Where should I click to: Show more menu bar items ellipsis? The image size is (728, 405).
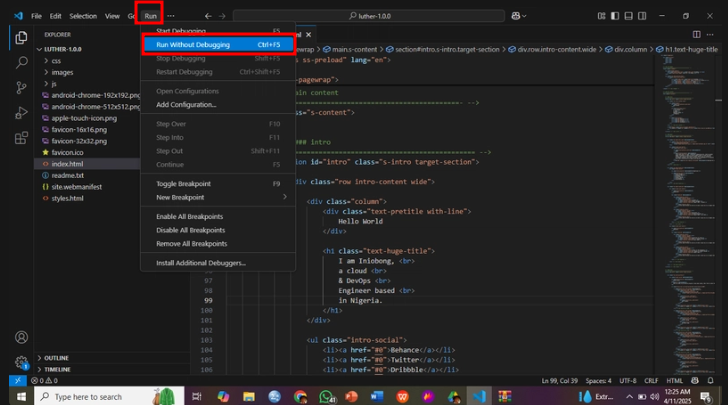171,16
